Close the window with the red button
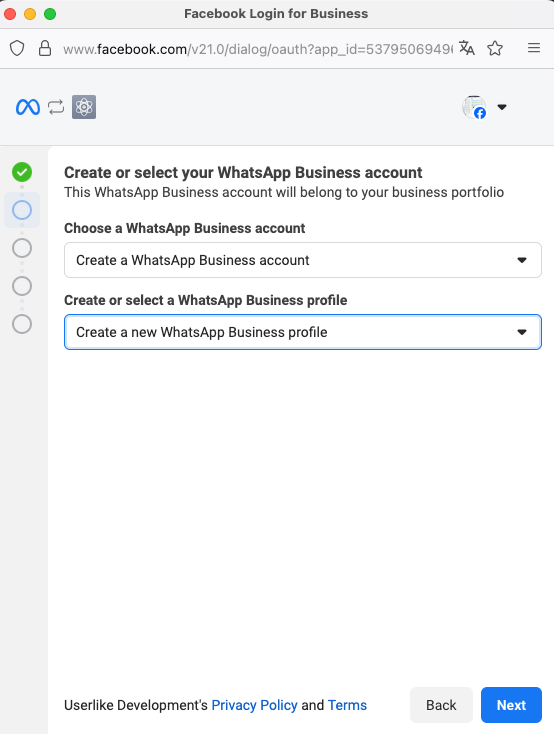 10,14
